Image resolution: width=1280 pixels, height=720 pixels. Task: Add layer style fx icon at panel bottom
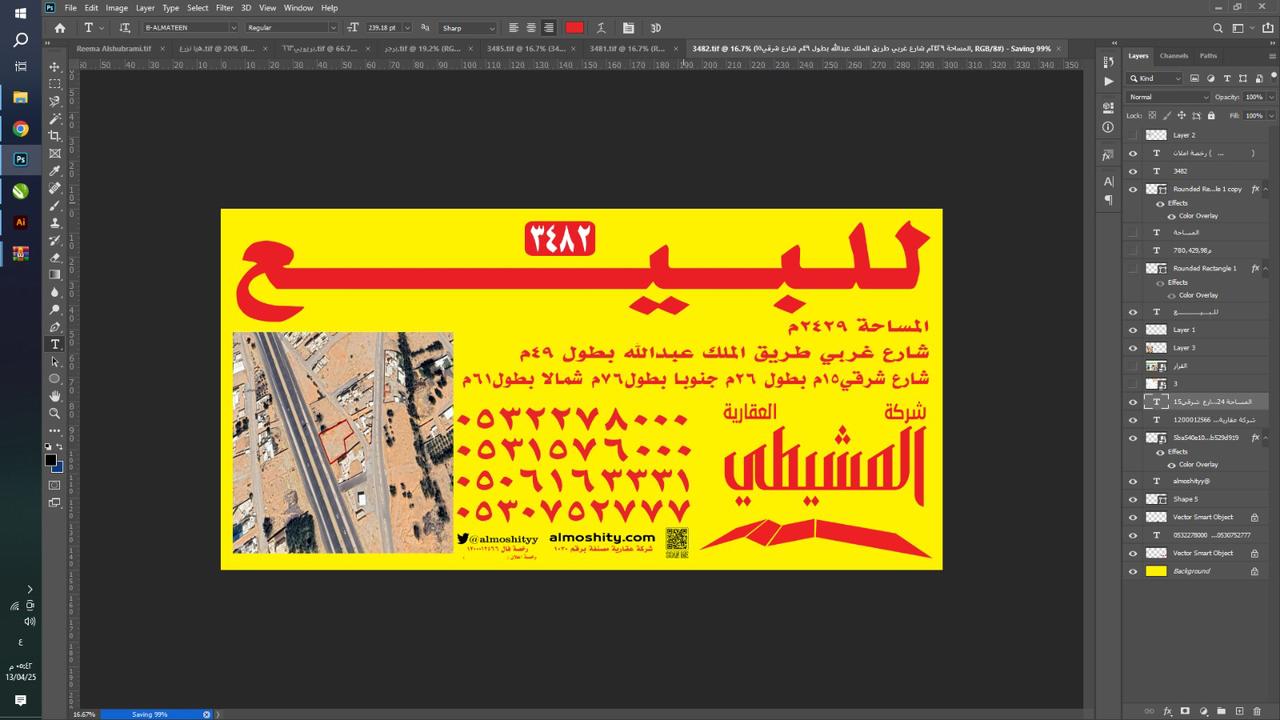1167,711
